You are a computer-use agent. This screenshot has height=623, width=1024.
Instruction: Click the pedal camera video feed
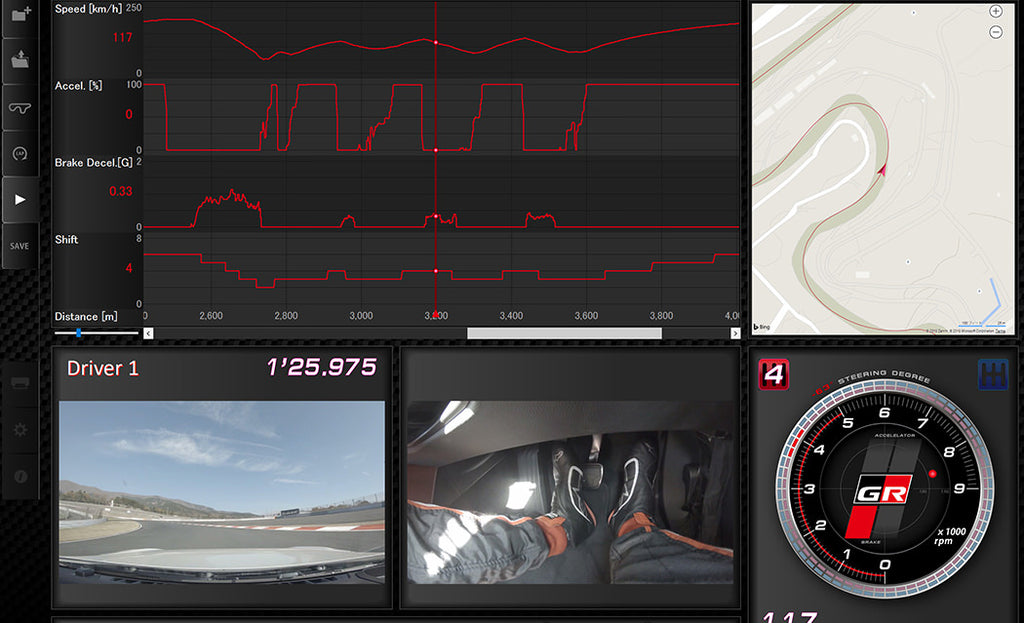click(570, 491)
